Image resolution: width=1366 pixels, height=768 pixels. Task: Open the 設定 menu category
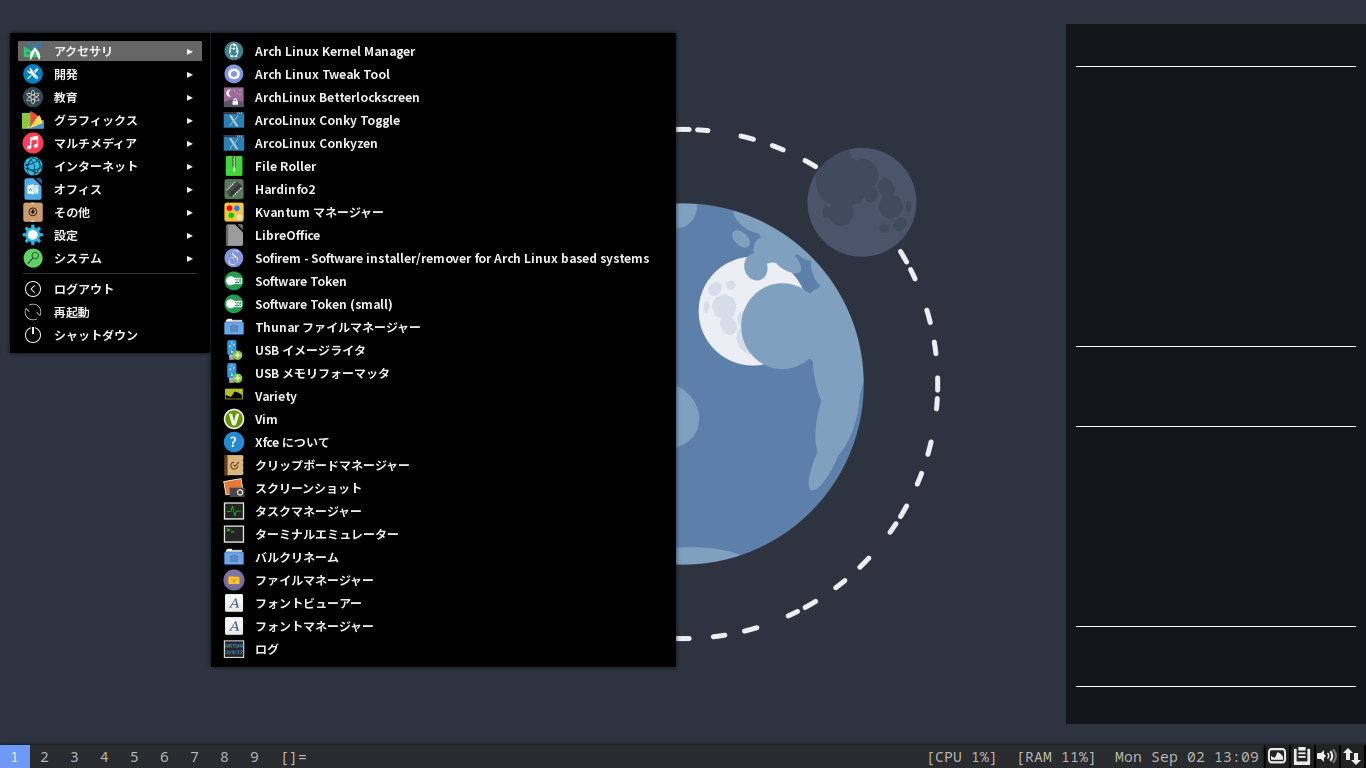110,235
